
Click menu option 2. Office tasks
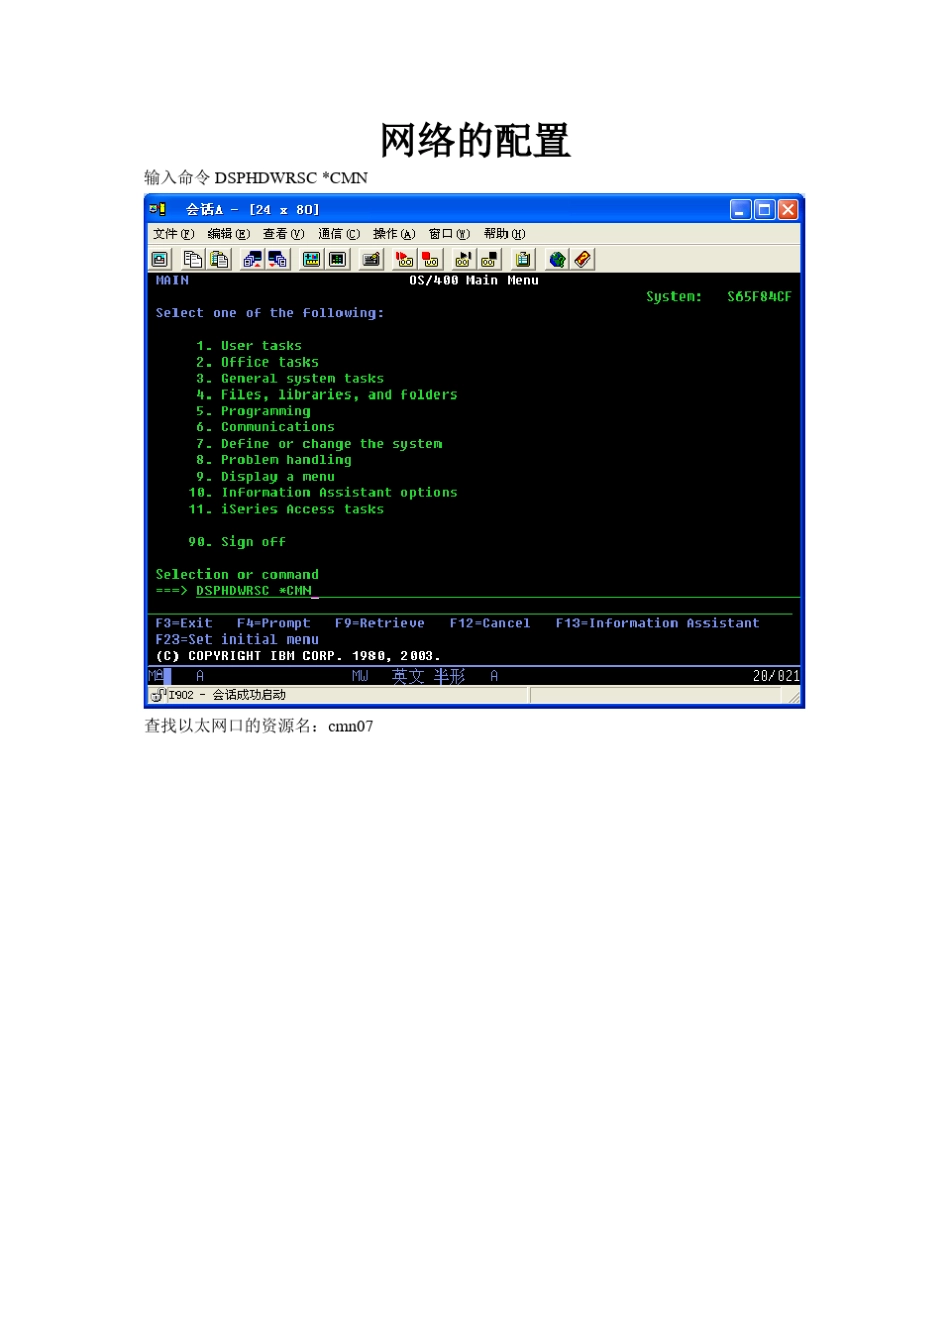click(x=257, y=362)
